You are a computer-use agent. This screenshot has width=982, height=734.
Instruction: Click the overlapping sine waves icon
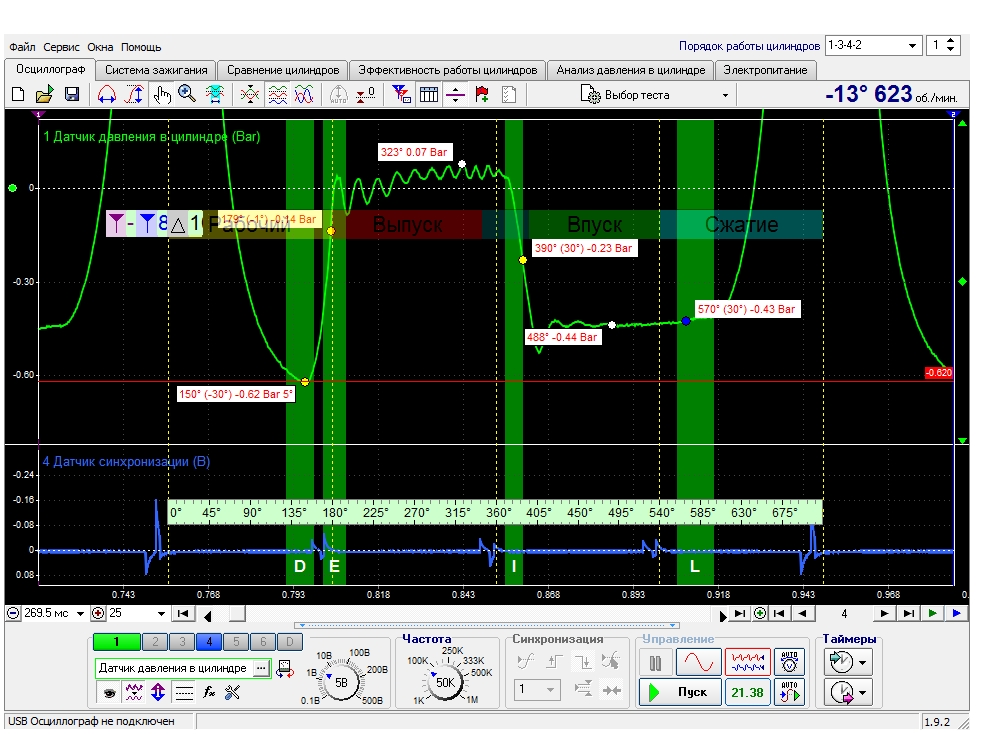coord(304,95)
